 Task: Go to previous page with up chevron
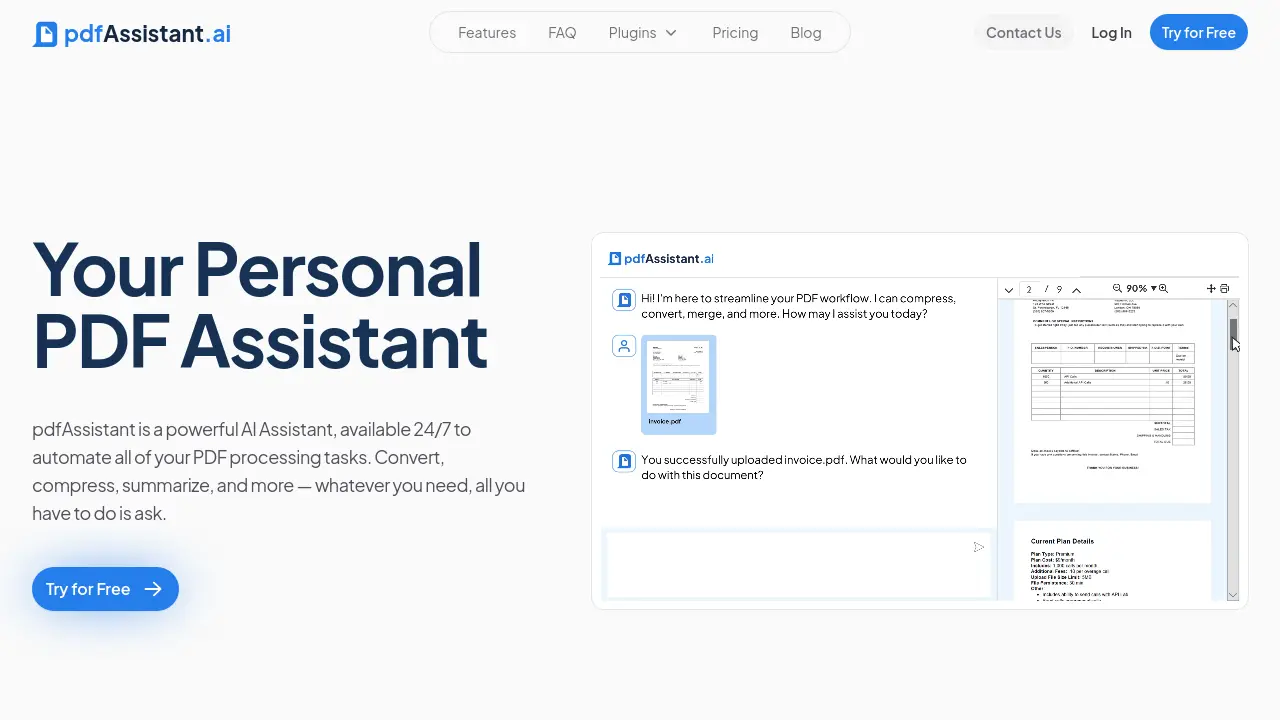tap(1076, 290)
